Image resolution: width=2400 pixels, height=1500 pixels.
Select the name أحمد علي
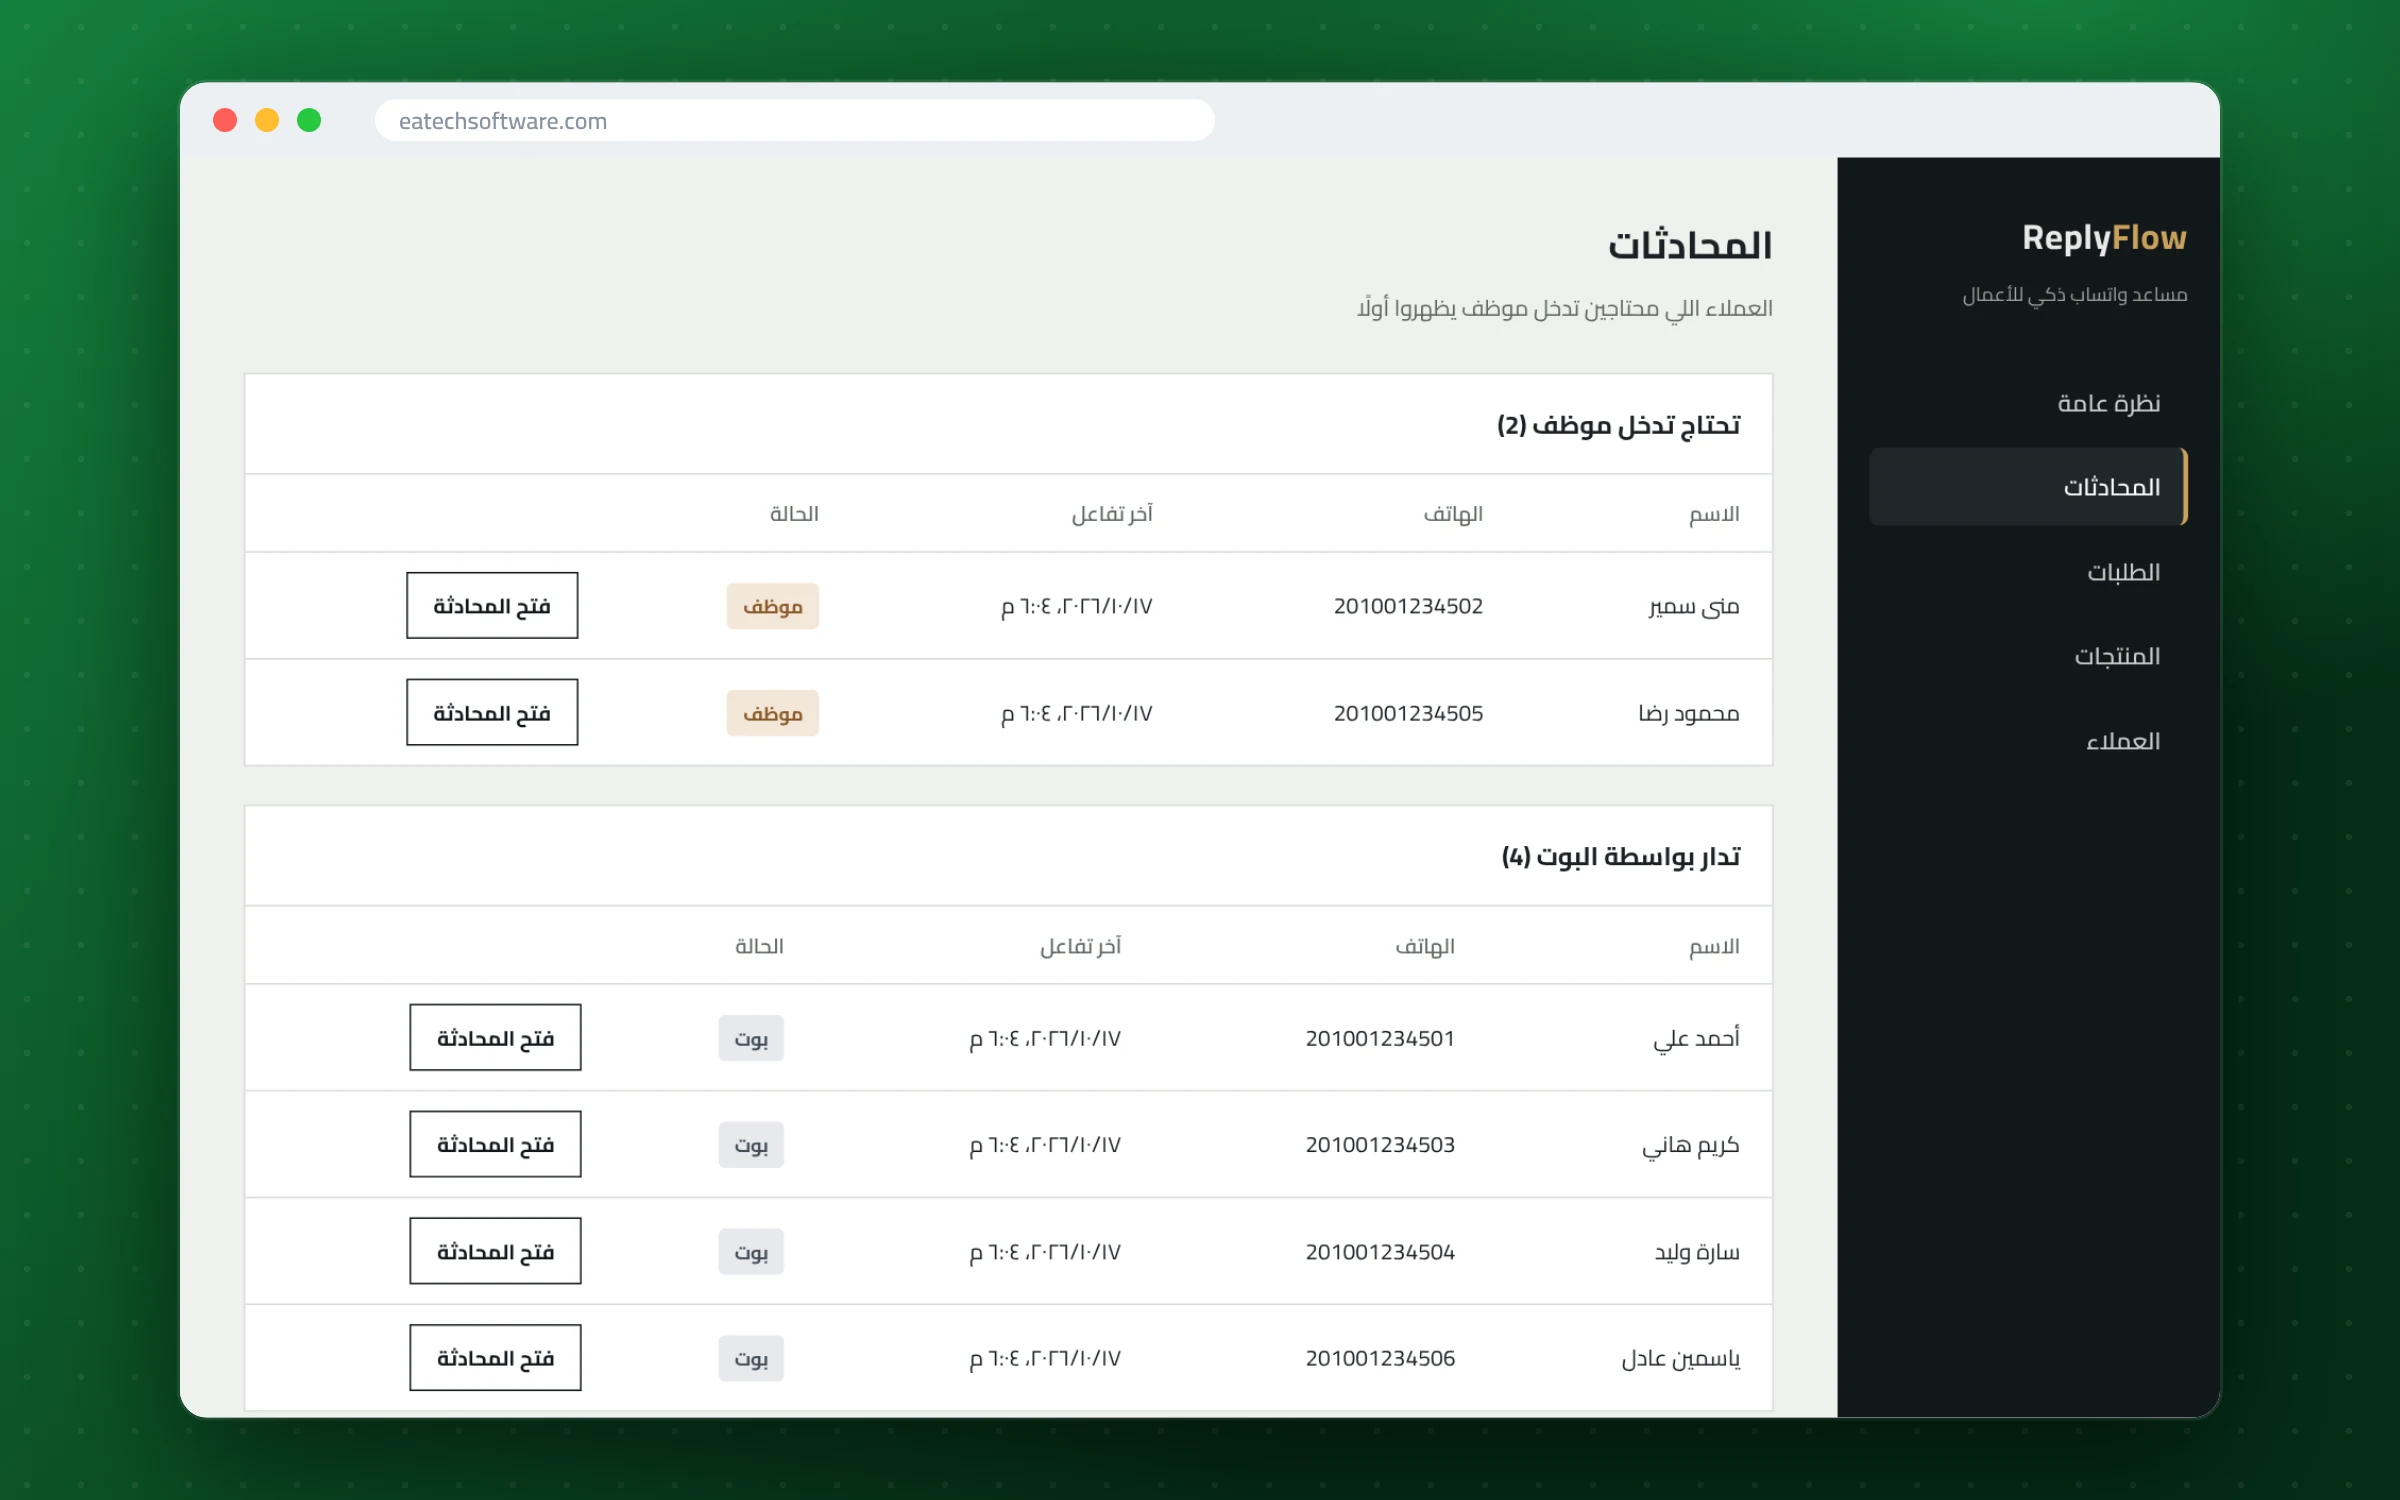(1696, 1038)
